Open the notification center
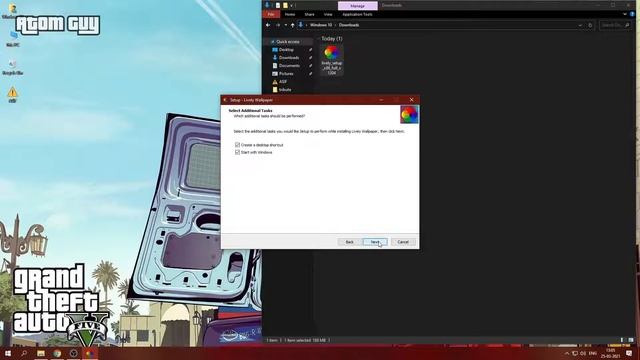 pyautogui.click(x=629, y=353)
